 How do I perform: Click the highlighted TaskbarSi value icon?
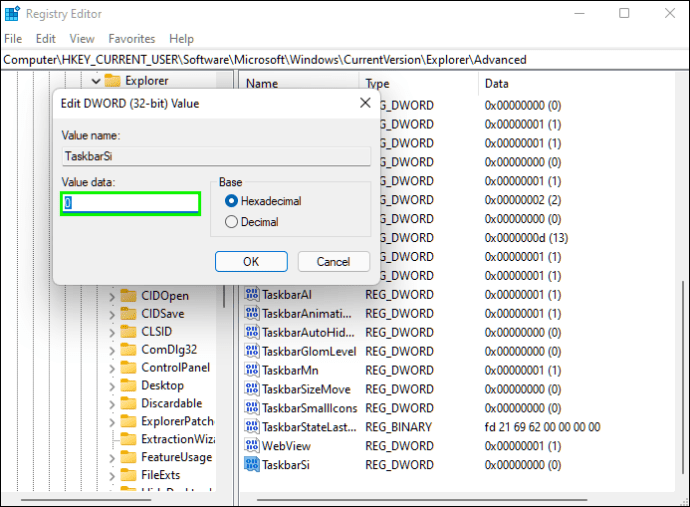pos(252,465)
